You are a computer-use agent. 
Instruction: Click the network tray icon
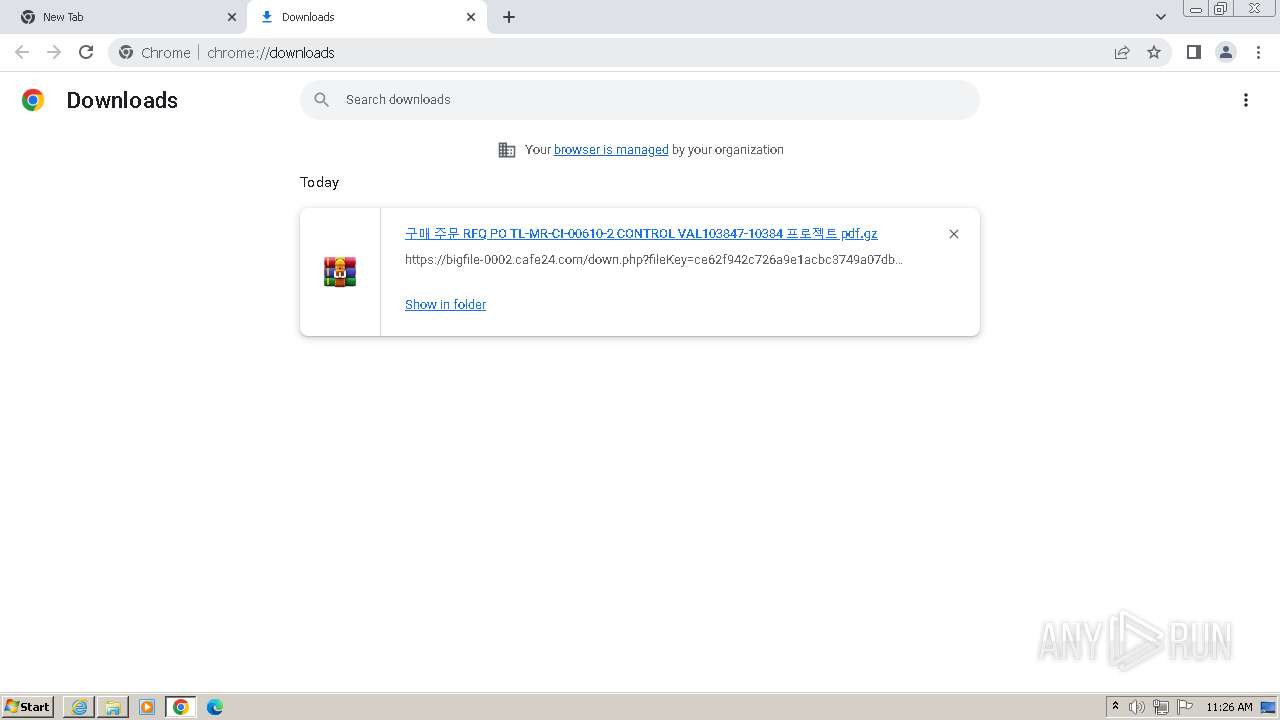coord(1161,707)
